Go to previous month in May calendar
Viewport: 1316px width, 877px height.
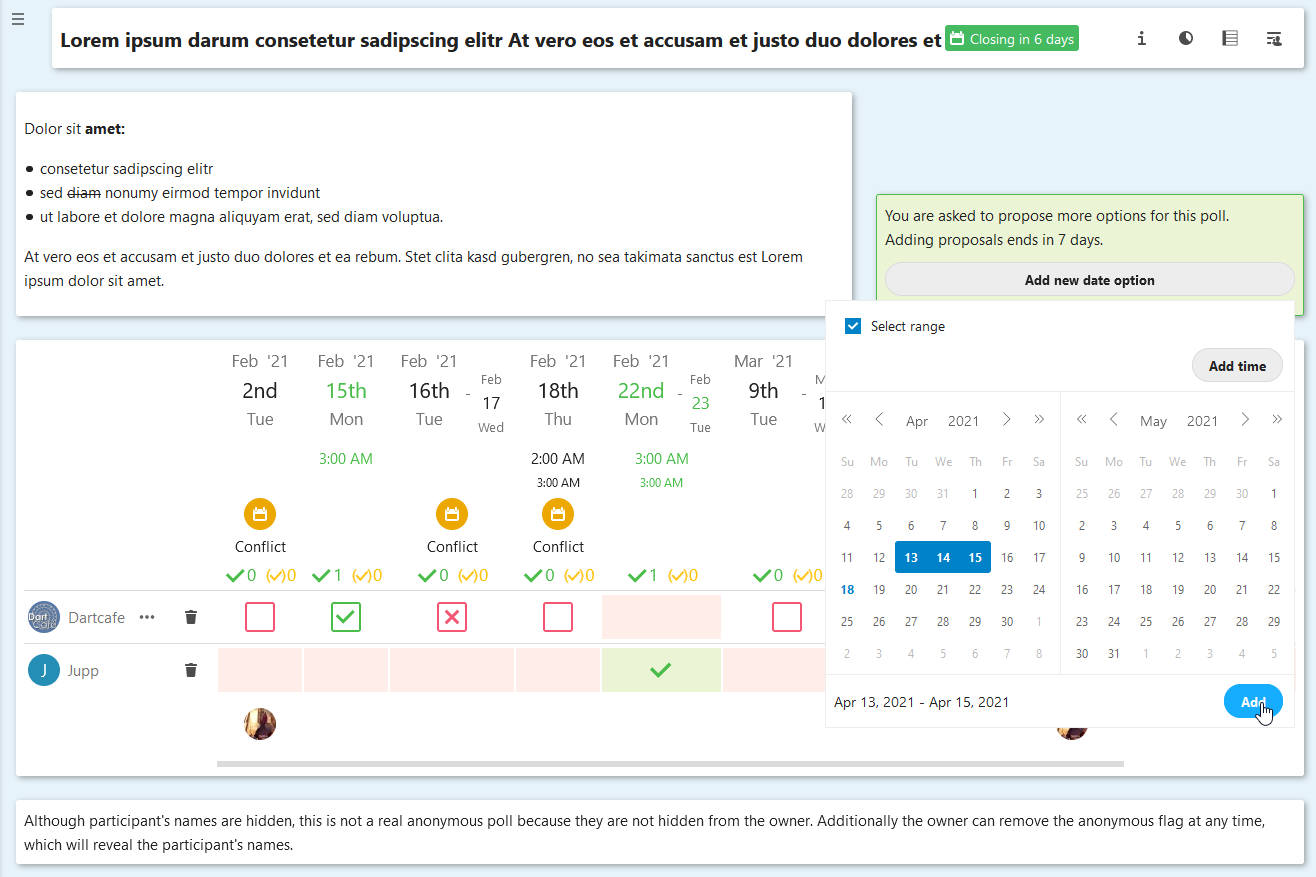pos(1113,419)
